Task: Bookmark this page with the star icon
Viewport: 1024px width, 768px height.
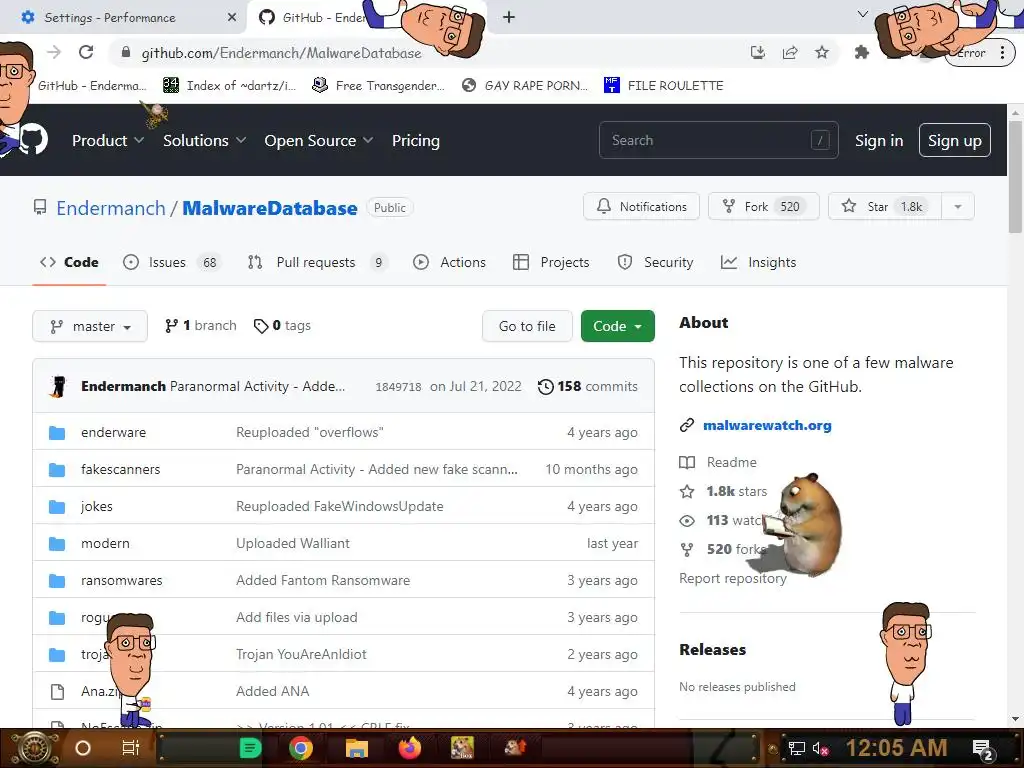Action: click(x=822, y=52)
